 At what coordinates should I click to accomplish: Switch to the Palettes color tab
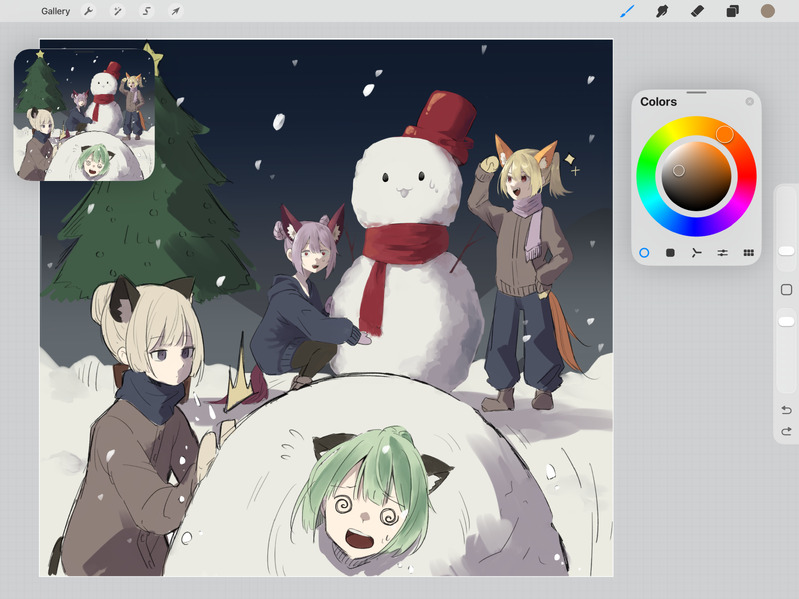[x=749, y=253]
